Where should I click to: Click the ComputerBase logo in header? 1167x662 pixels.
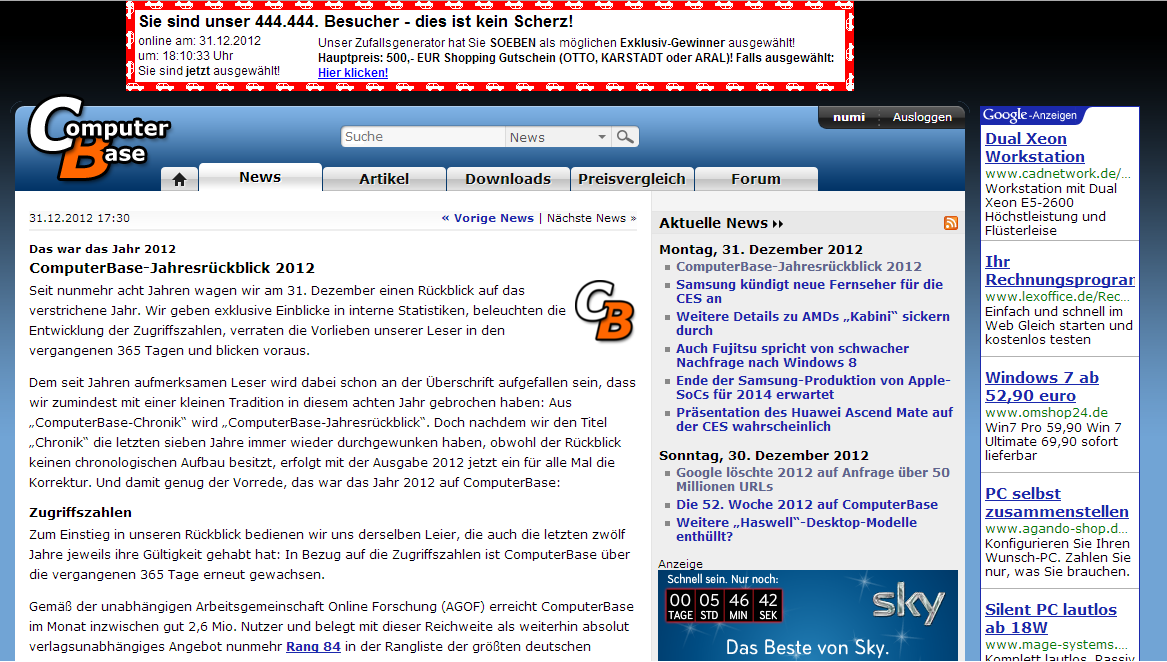tap(98, 139)
